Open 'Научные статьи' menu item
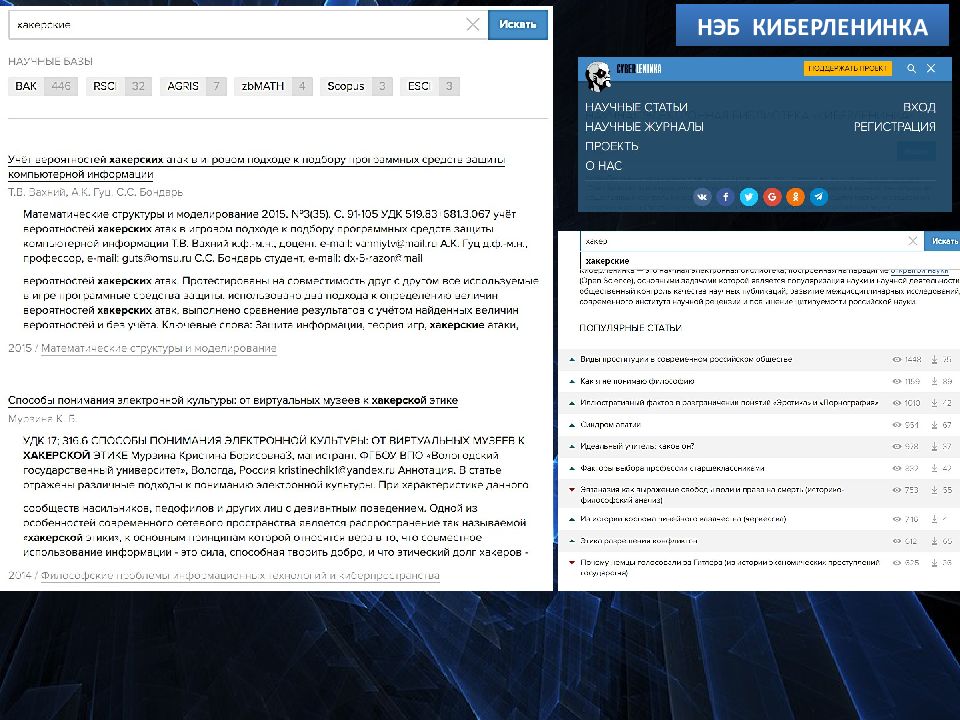960x720 pixels. [x=636, y=107]
